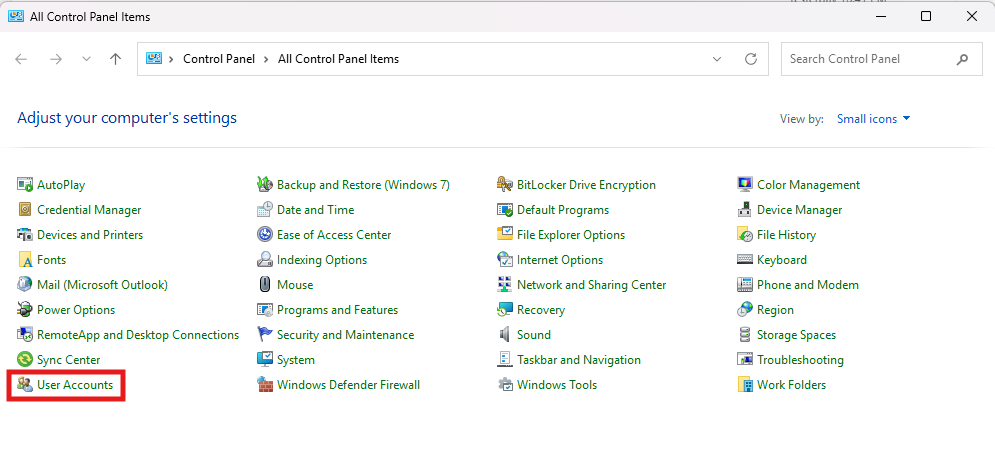The image size is (995, 450).
Task: Click the Default Programs icon
Action: pos(504,209)
